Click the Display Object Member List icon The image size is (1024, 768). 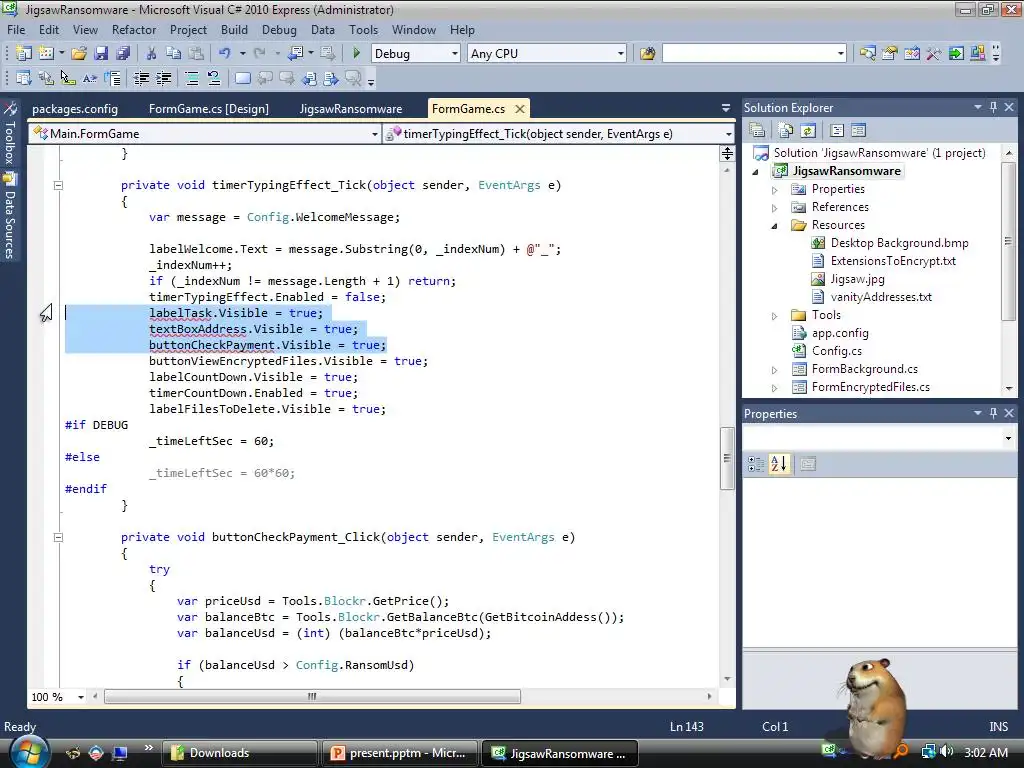[24, 78]
